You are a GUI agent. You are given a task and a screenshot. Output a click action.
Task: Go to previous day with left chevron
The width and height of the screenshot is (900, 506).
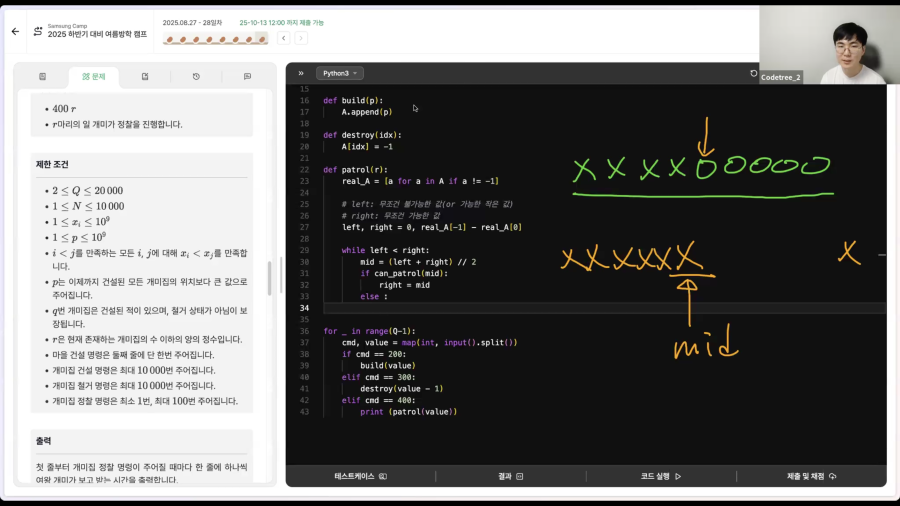click(x=284, y=38)
